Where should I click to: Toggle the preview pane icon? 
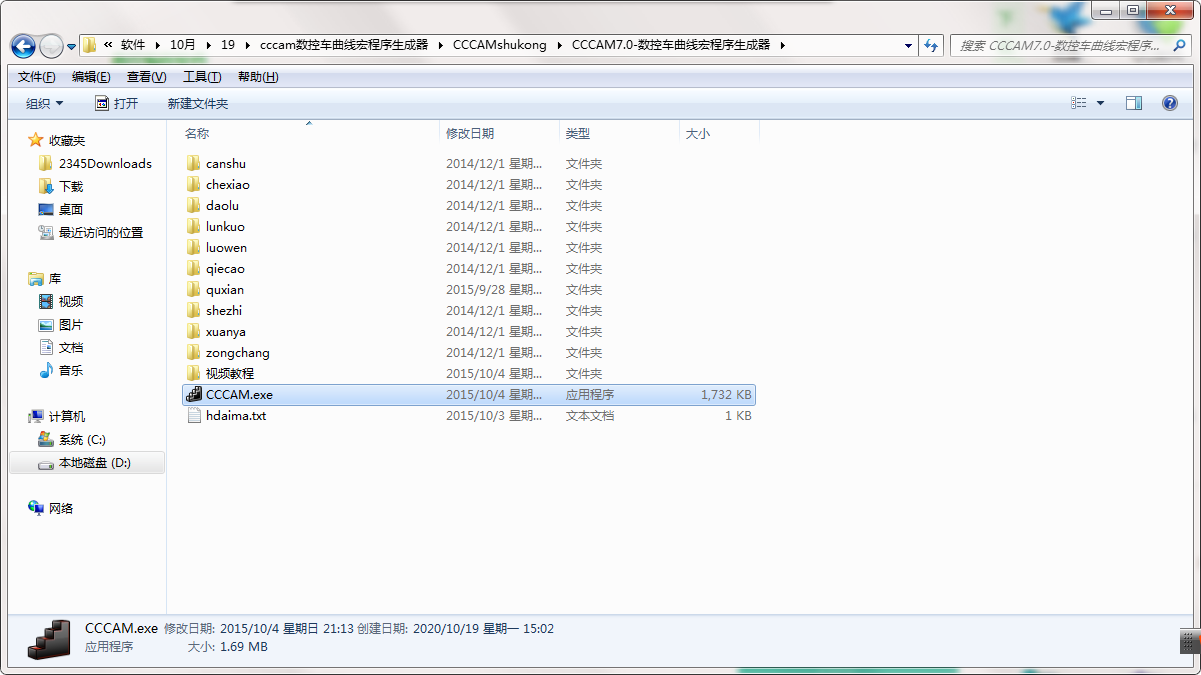click(1134, 103)
